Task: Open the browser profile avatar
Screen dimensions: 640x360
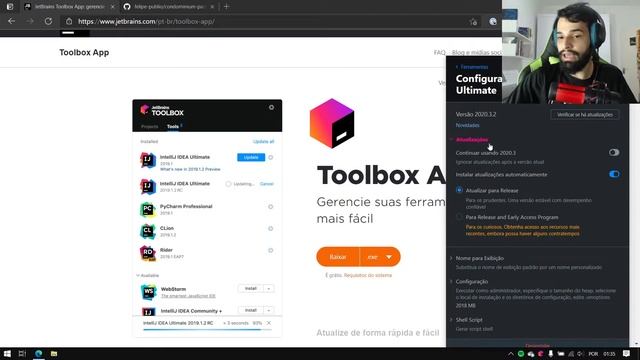Action: pos(493,21)
